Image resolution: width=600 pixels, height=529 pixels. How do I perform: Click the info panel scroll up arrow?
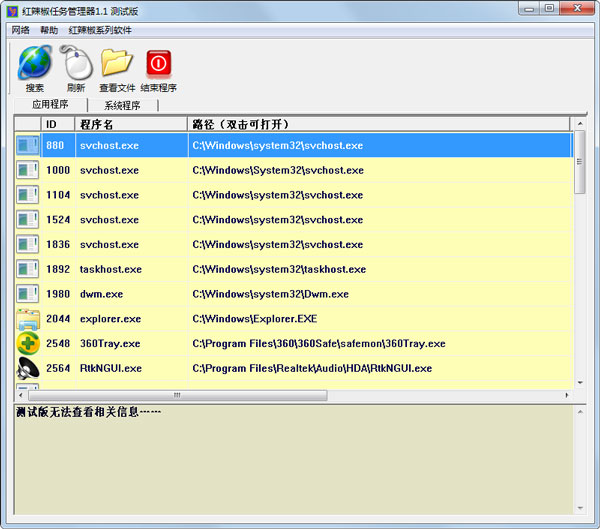pyautogui.click(x=580, y=412)
